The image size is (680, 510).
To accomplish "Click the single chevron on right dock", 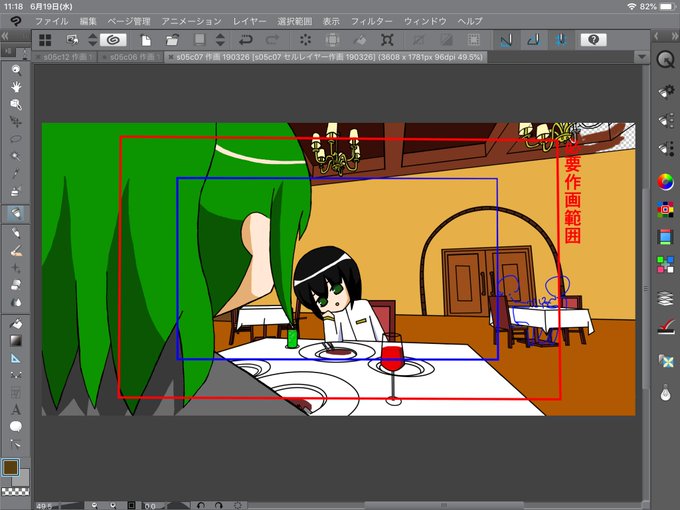I will [x=656, y=36].
